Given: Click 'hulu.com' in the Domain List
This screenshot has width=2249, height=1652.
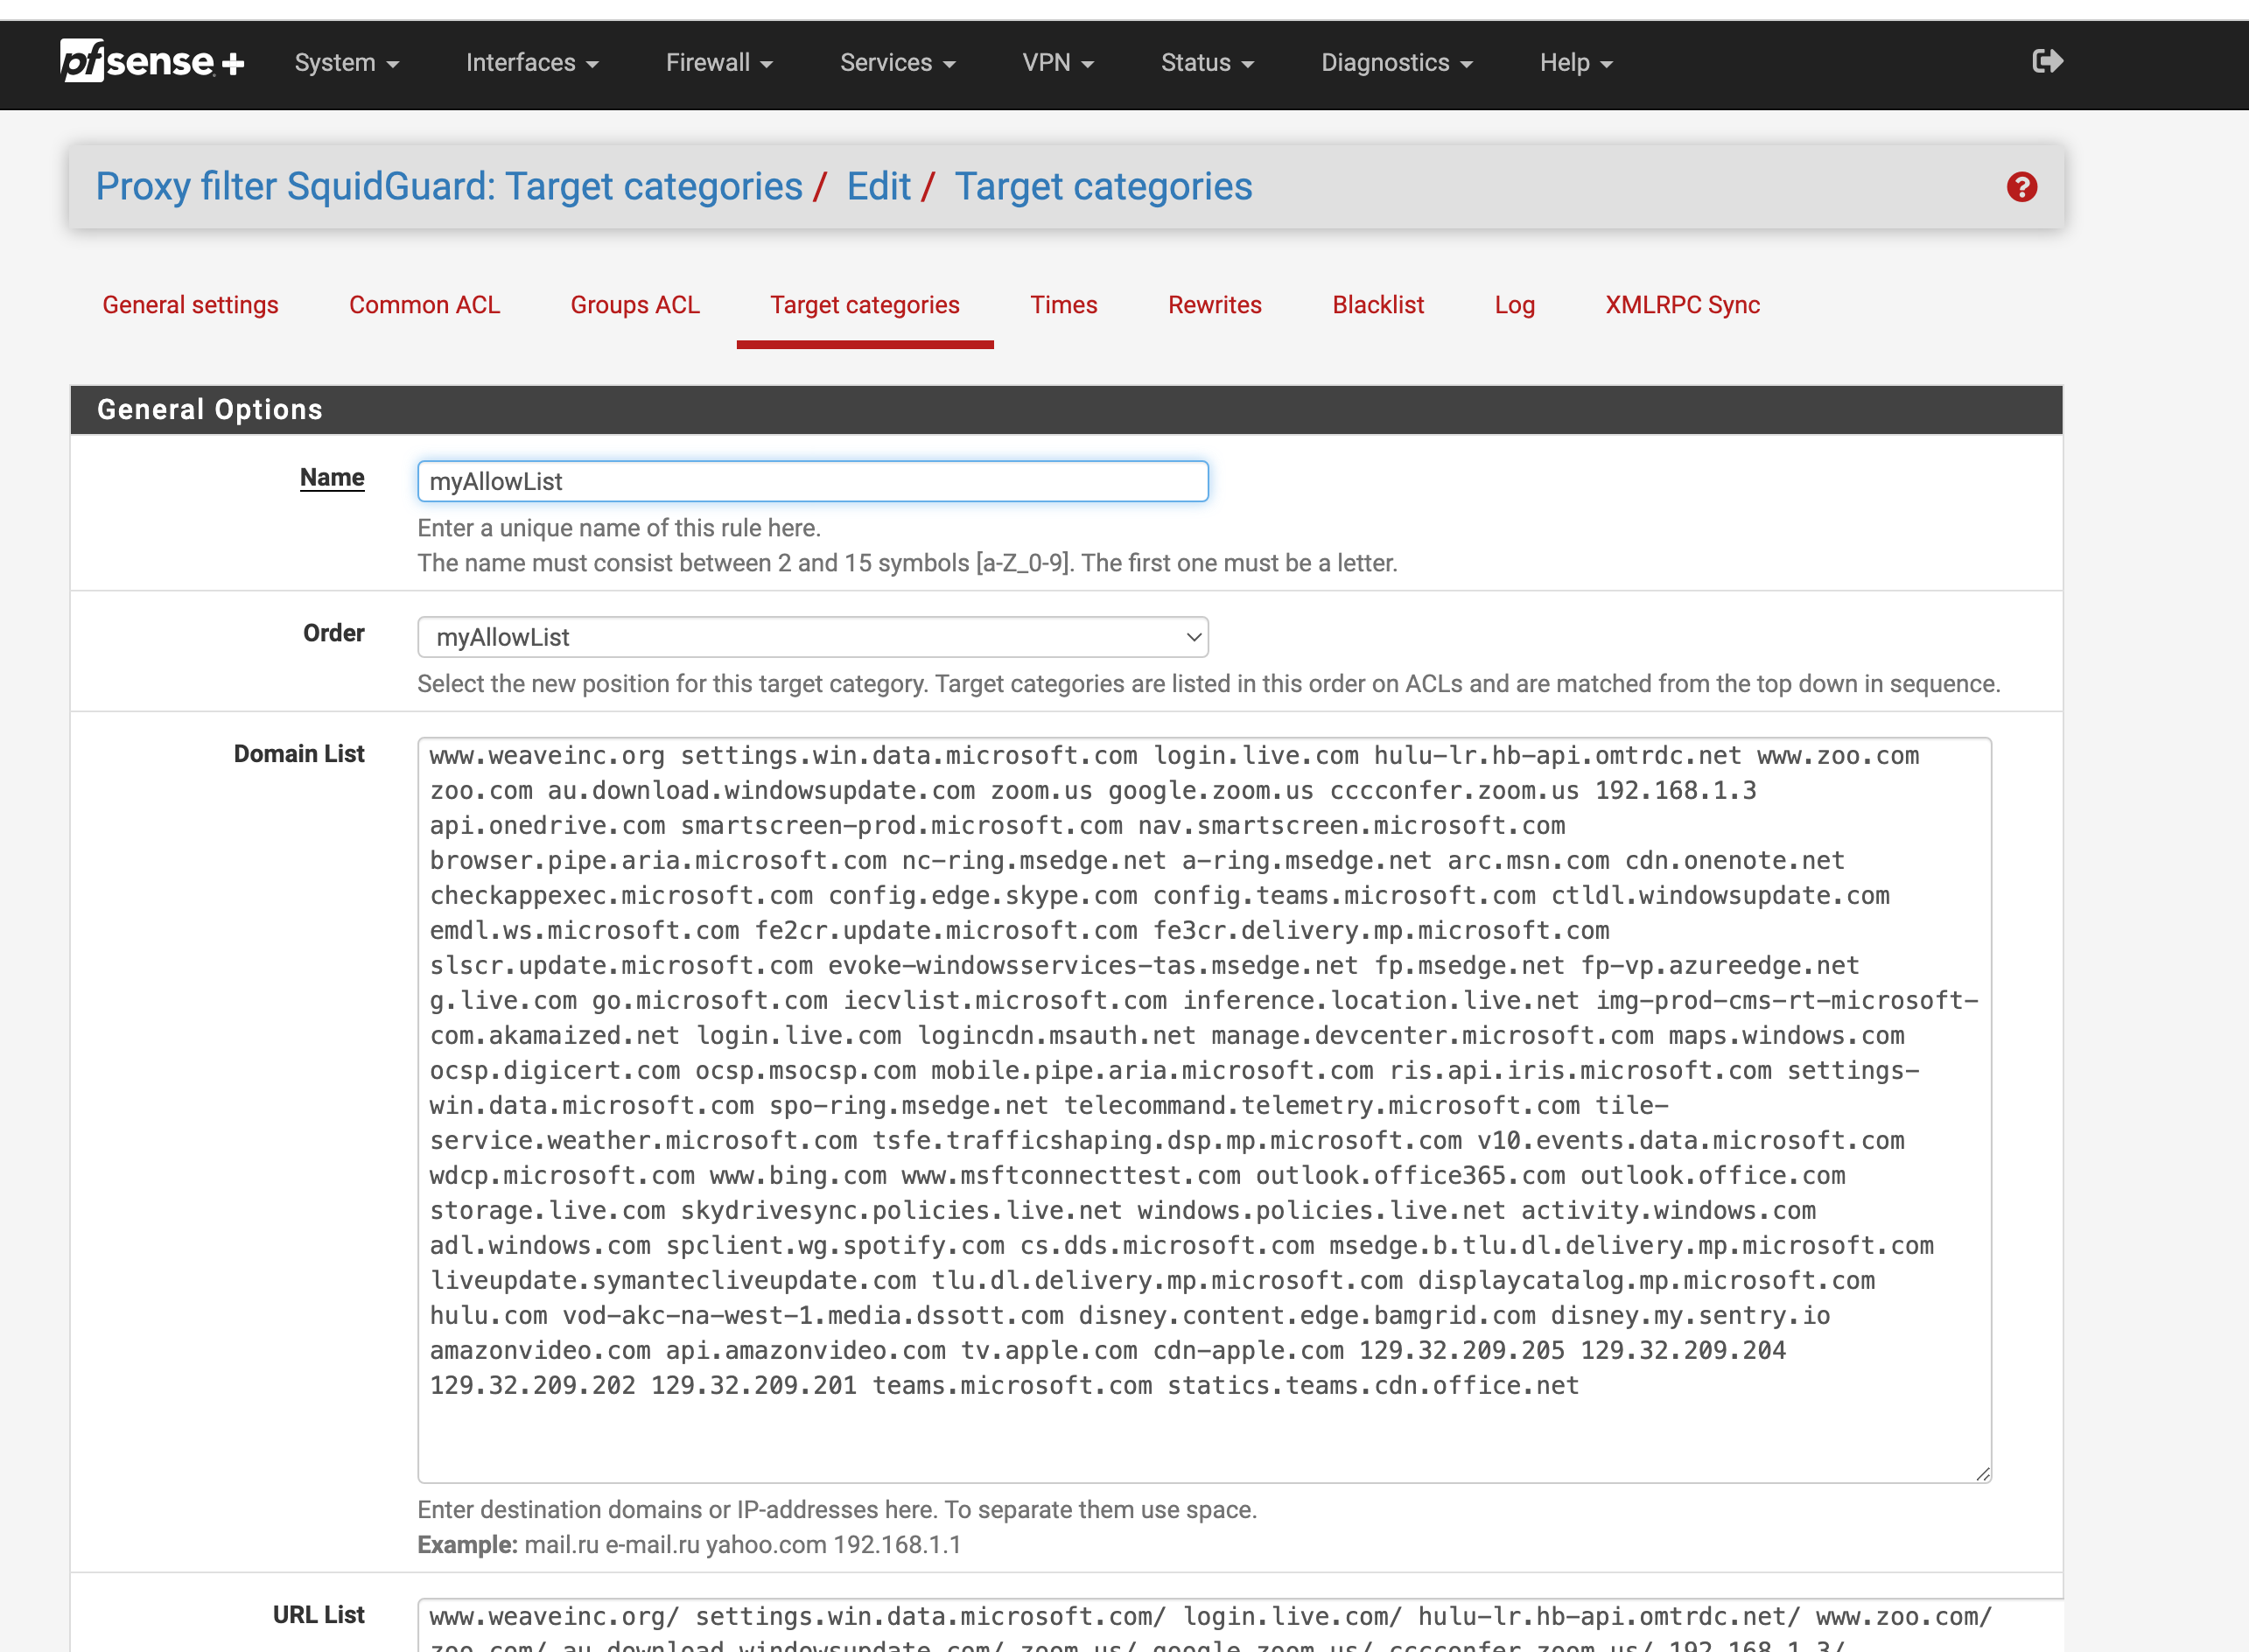Looking at the screenshot, I should (x=489, y=1316).
